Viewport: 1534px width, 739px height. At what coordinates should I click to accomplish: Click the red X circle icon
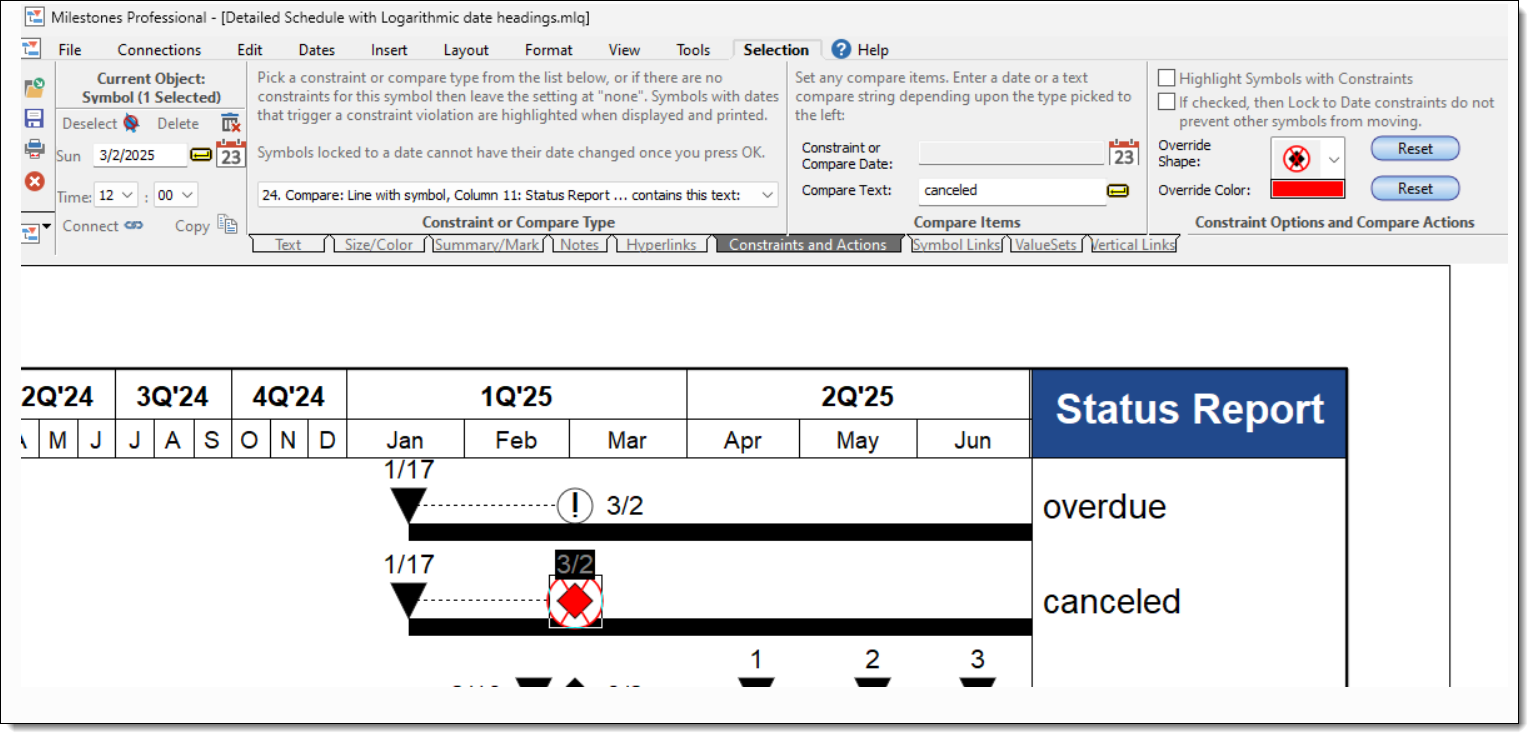coord(34,181)
